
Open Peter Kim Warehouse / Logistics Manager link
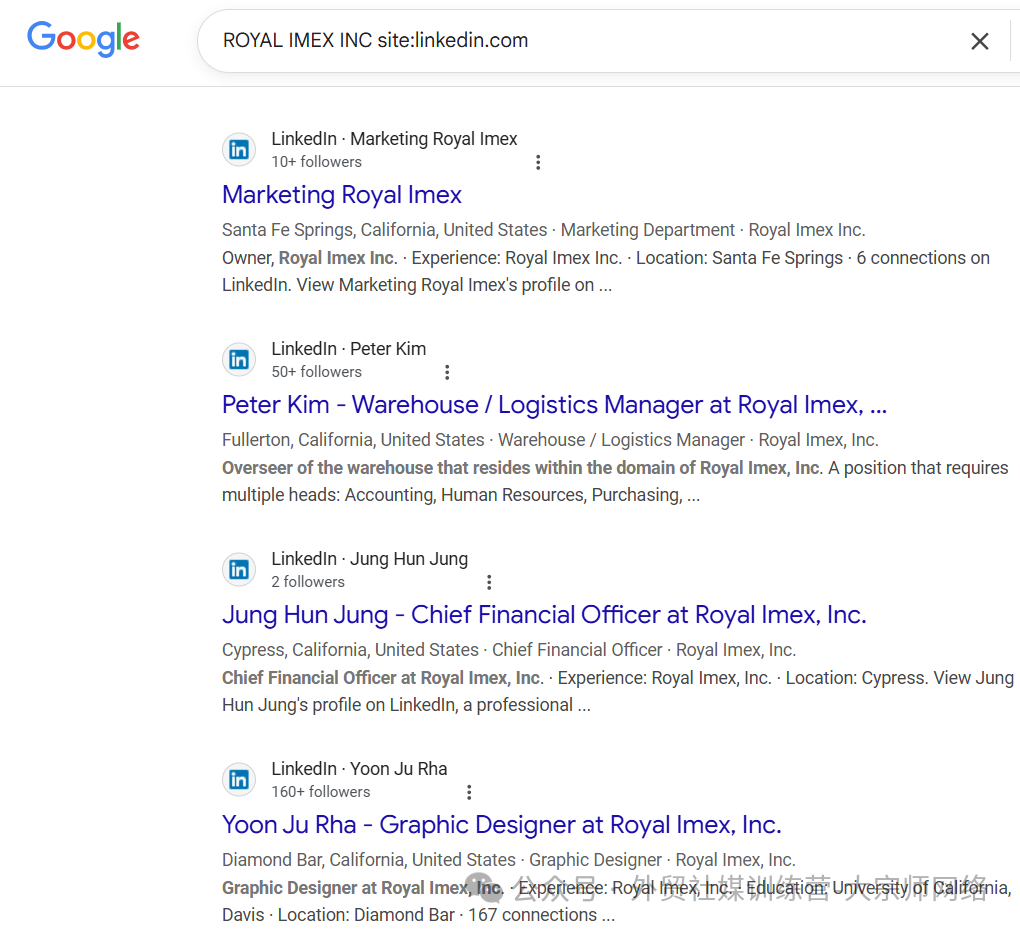point(554,405)
